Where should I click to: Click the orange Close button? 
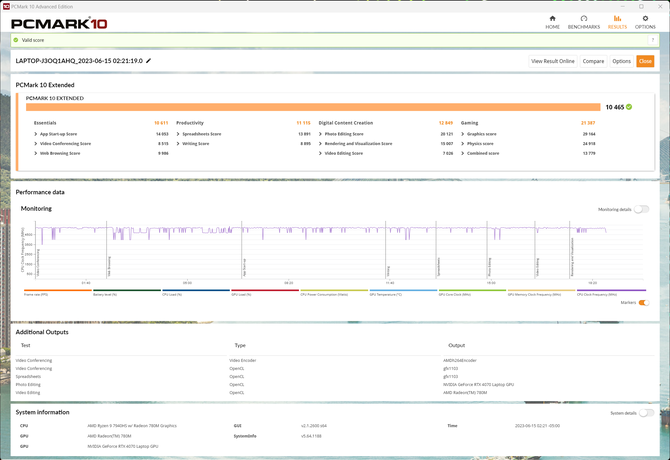pyautogui.click(x=645, y=62)
